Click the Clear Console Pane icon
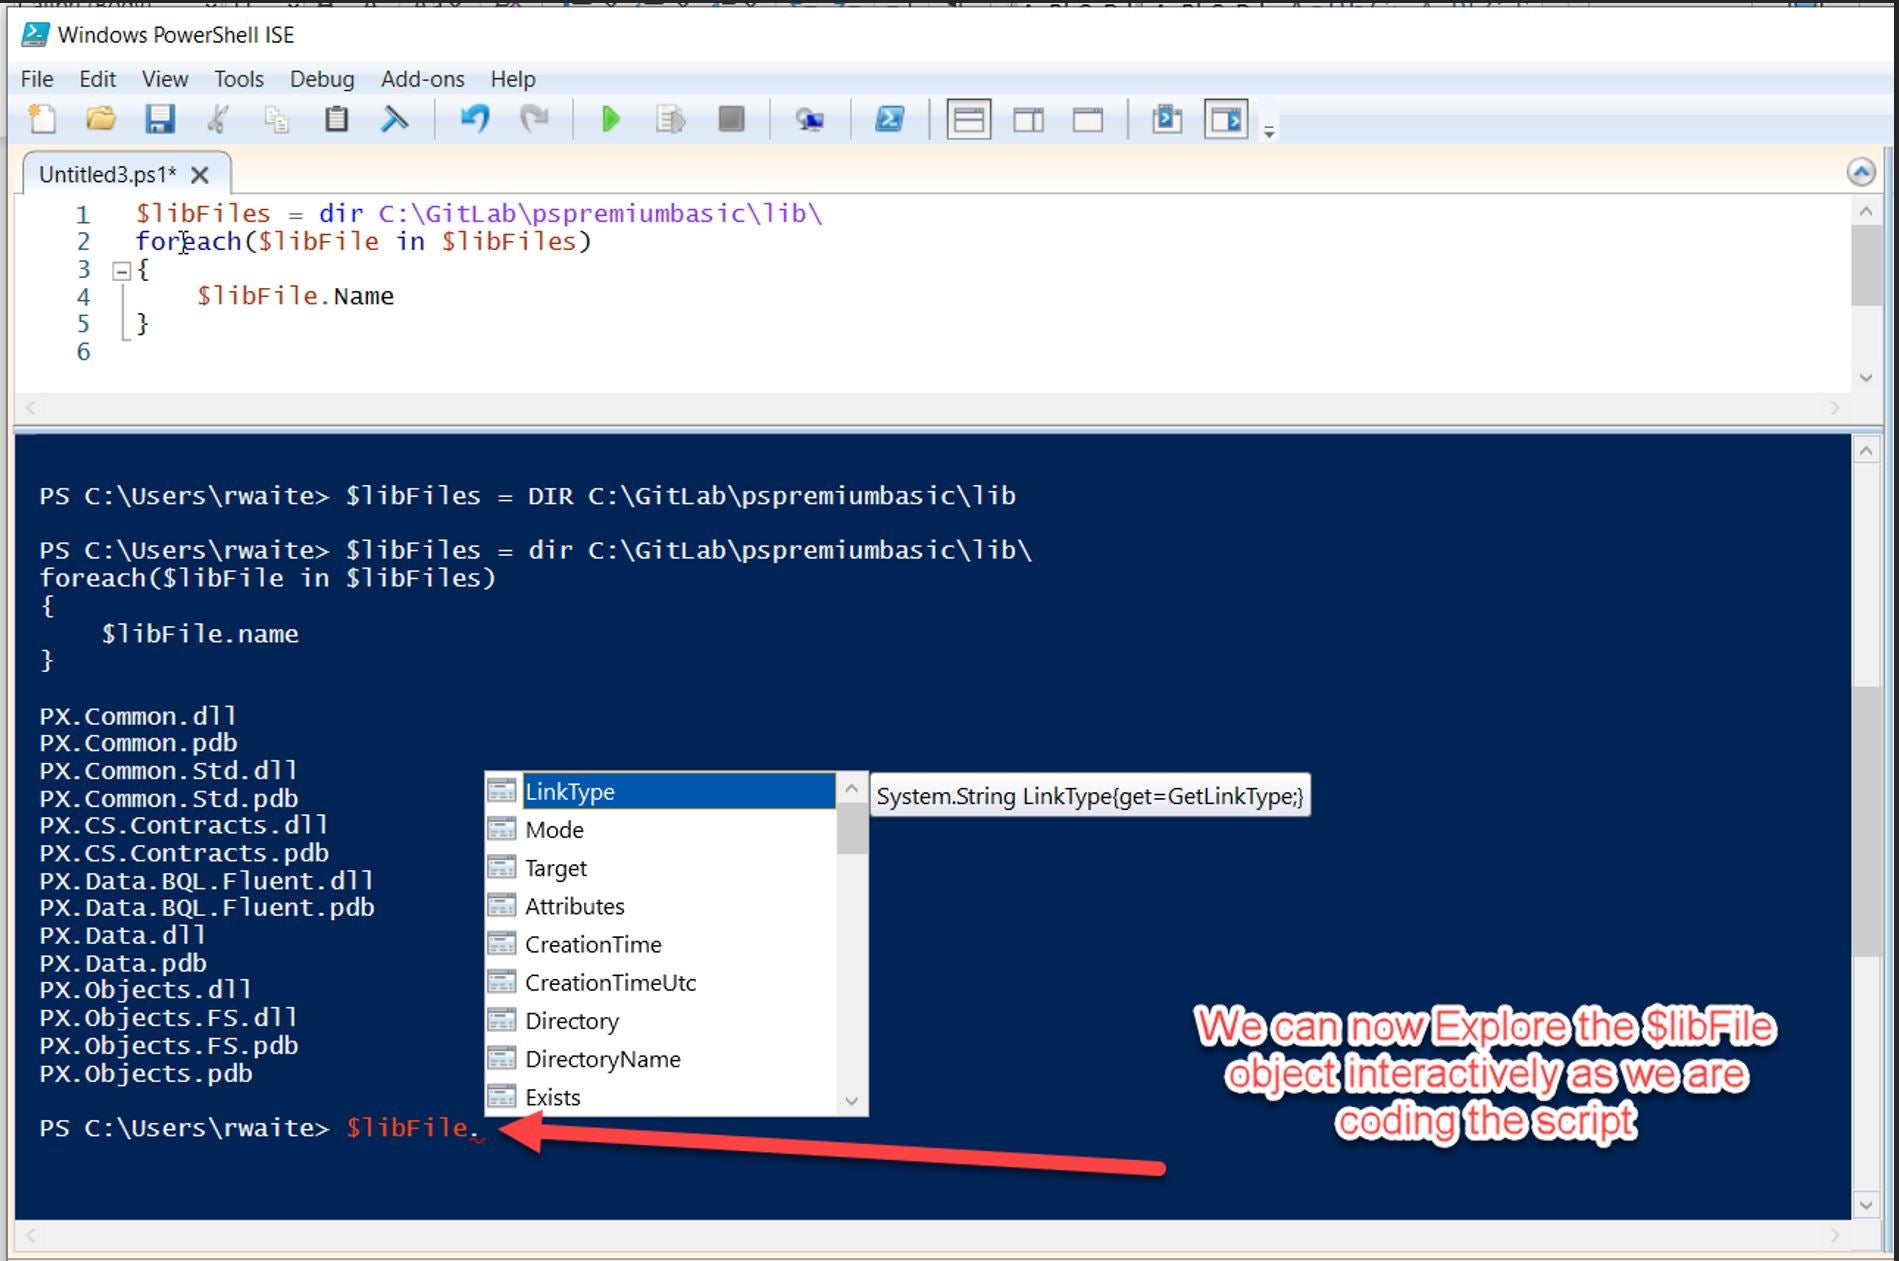The width and height of the screenshot is (1899, 1261). 395,119
